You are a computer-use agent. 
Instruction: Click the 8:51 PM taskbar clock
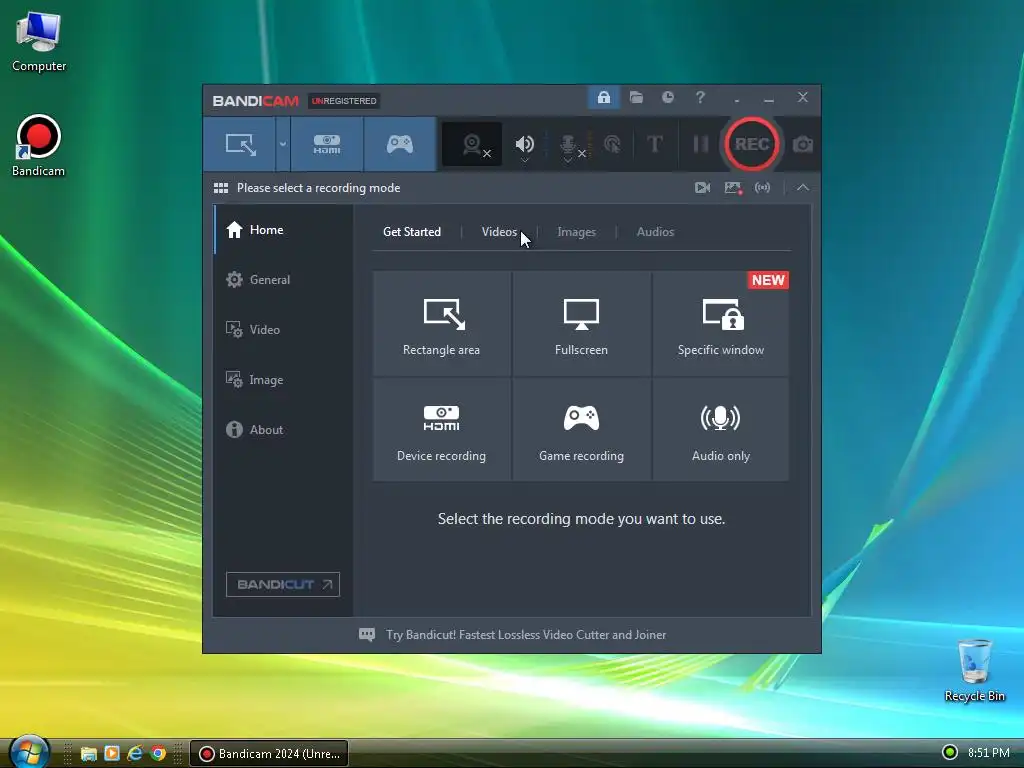coord(989,753)
